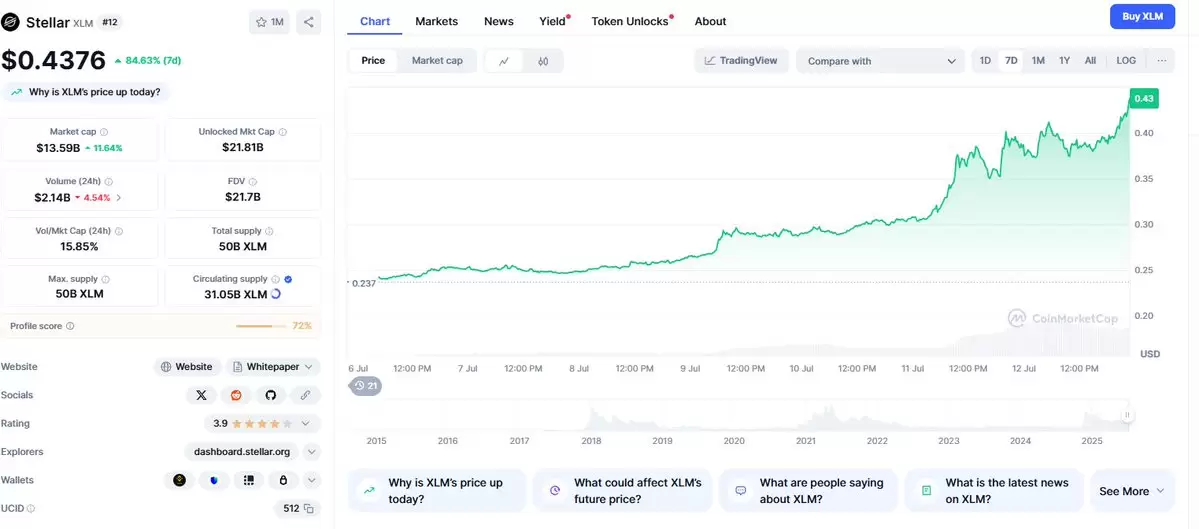Screen dimensions: 1199x529
Task: Expand volume details arrow
Action: pos(119,197)
